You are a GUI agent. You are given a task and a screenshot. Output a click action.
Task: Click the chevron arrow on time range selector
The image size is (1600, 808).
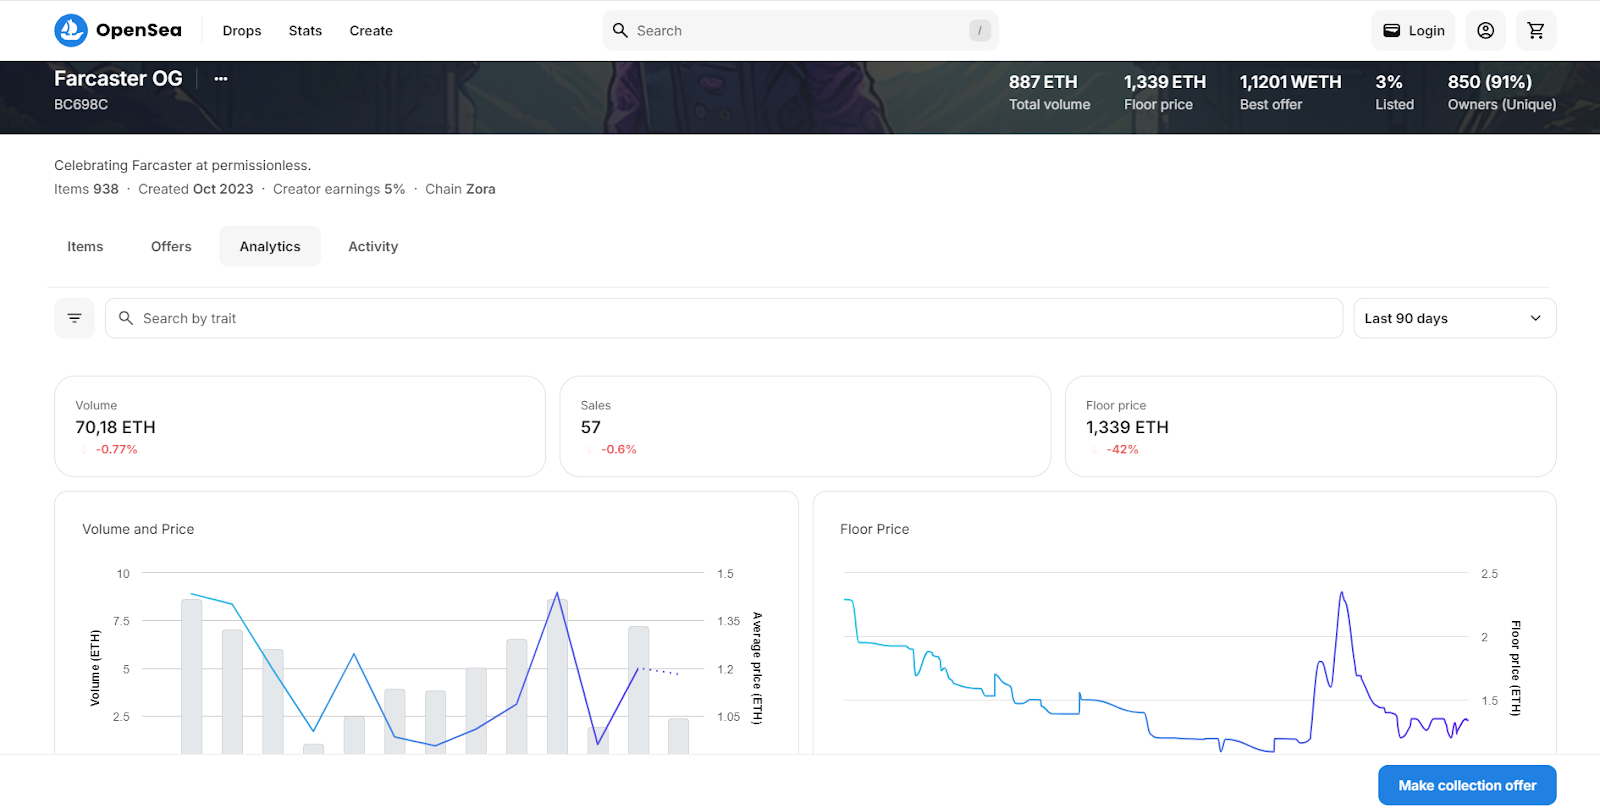1535,318
